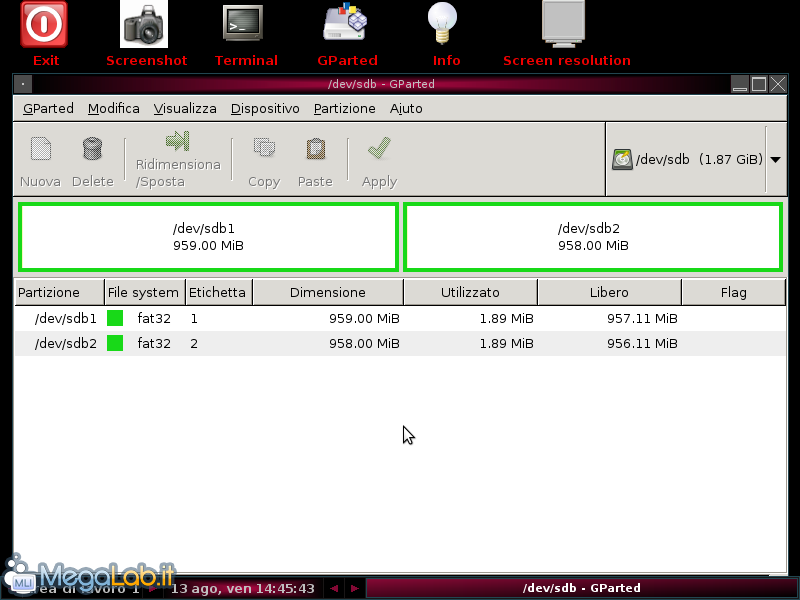Select the /dev/sdb2 row in partition list
The image size is (800, 600).
pos(400,343)
